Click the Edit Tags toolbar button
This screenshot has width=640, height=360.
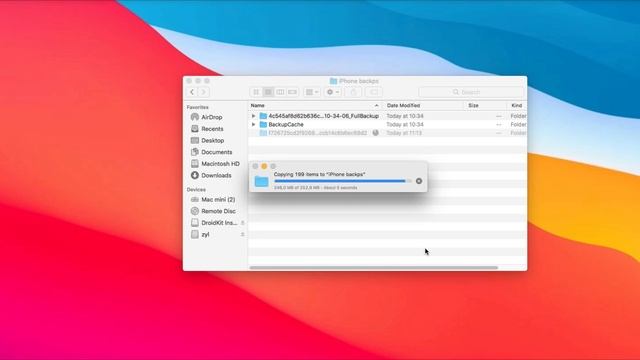coord(374,92)
